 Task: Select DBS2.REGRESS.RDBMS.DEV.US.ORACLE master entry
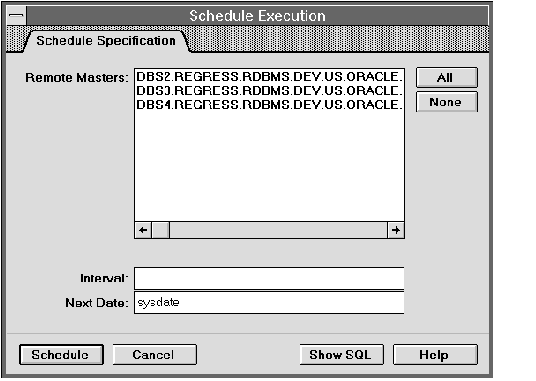269,77
